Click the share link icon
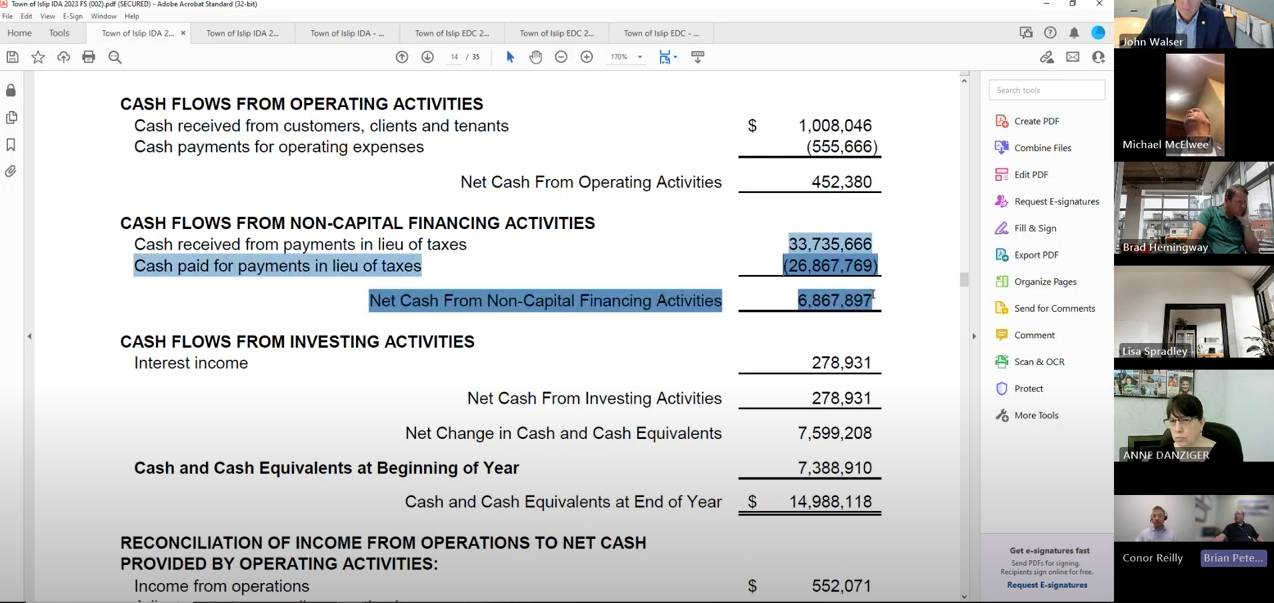The image size is (1274, 603). click(1047, 57)
